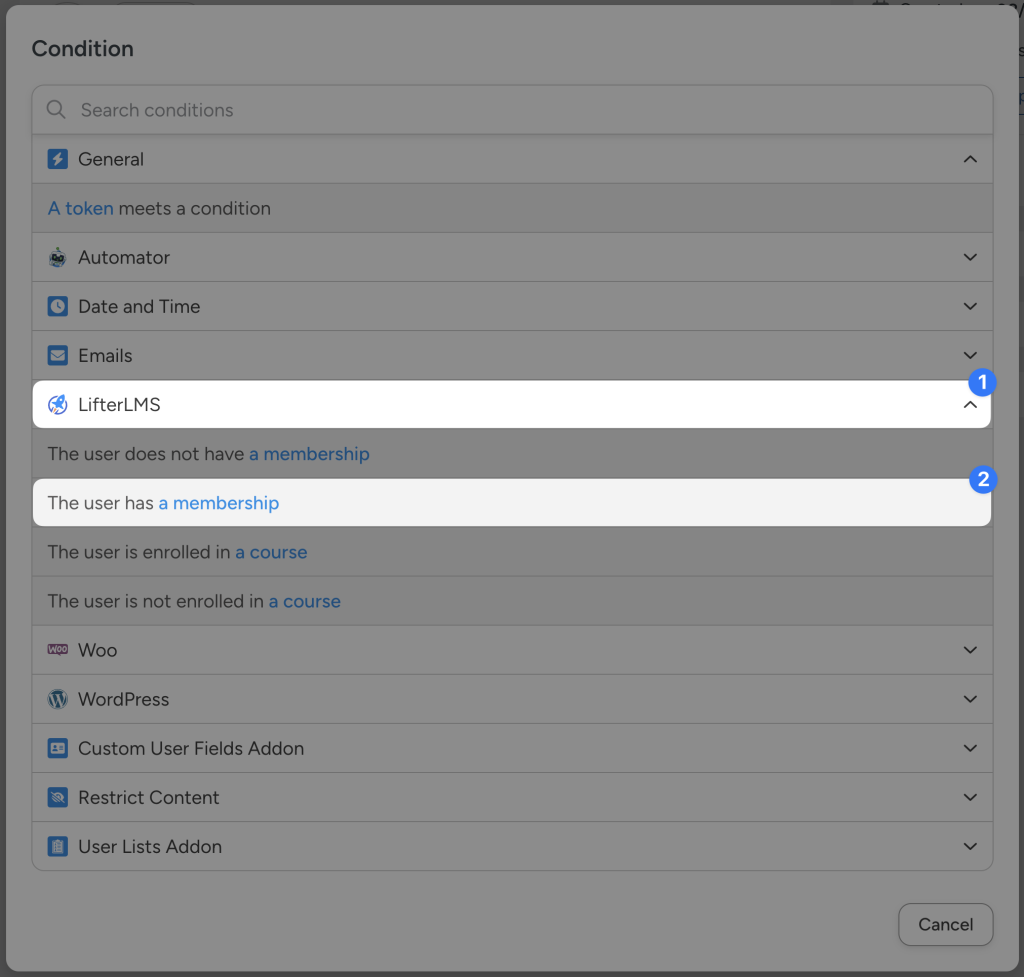Choose 'The user does not have a membership'

coord(207,453)
